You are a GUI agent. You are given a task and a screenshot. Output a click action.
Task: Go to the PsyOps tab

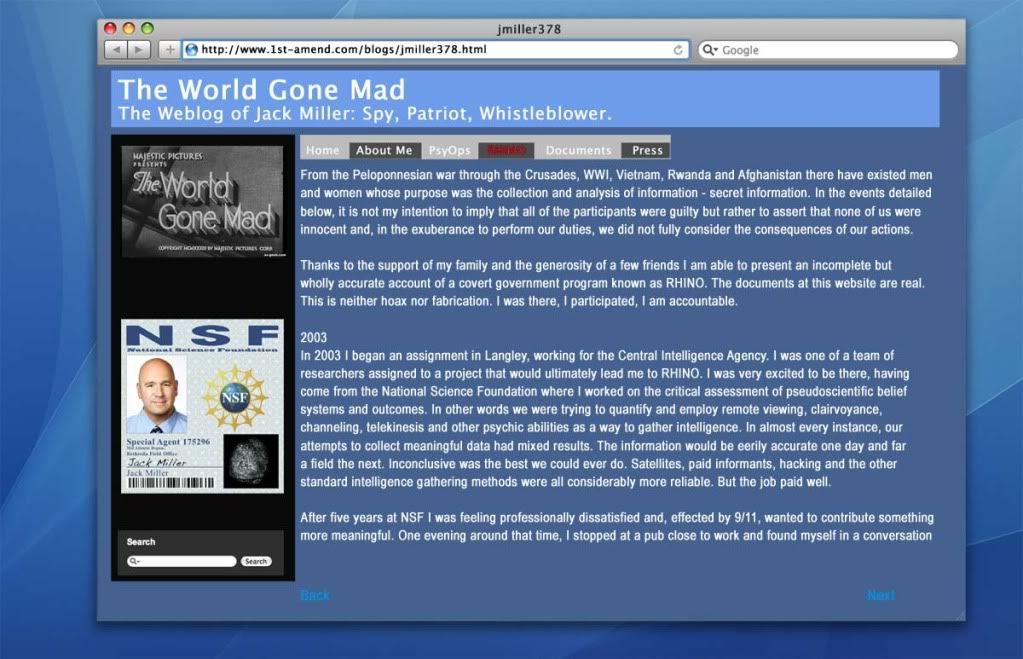(x=449, y=151)
